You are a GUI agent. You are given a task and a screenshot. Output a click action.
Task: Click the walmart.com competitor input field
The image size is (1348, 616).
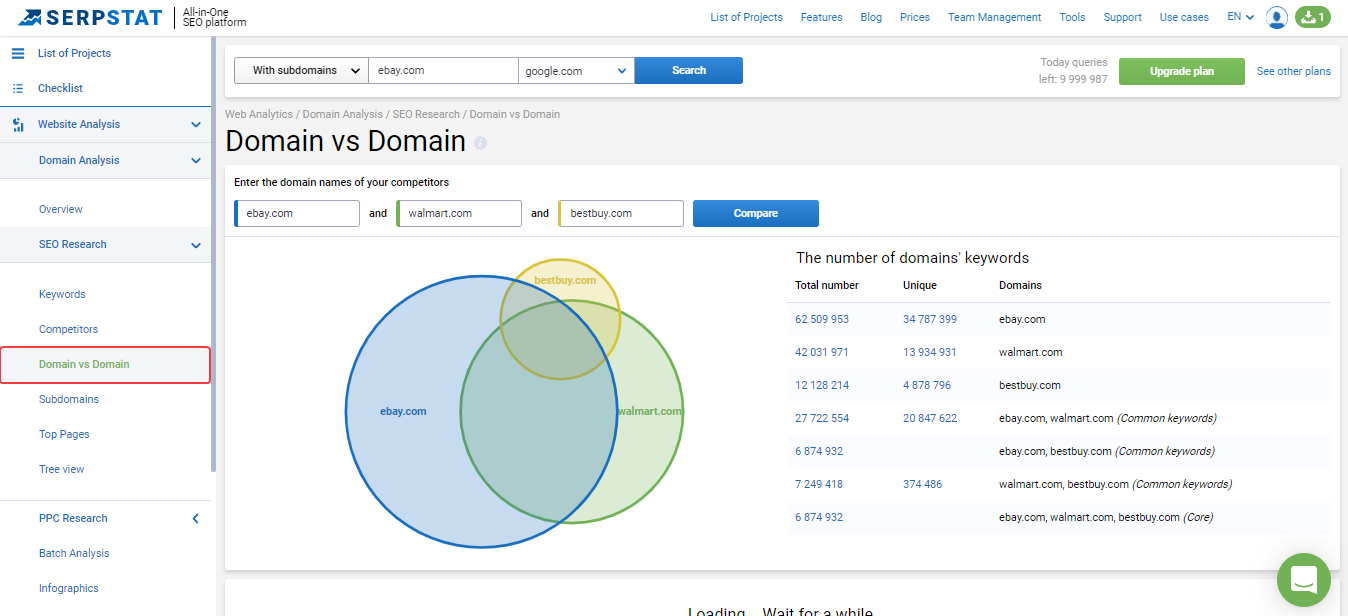pyautogui.click(x=459, y=213)
